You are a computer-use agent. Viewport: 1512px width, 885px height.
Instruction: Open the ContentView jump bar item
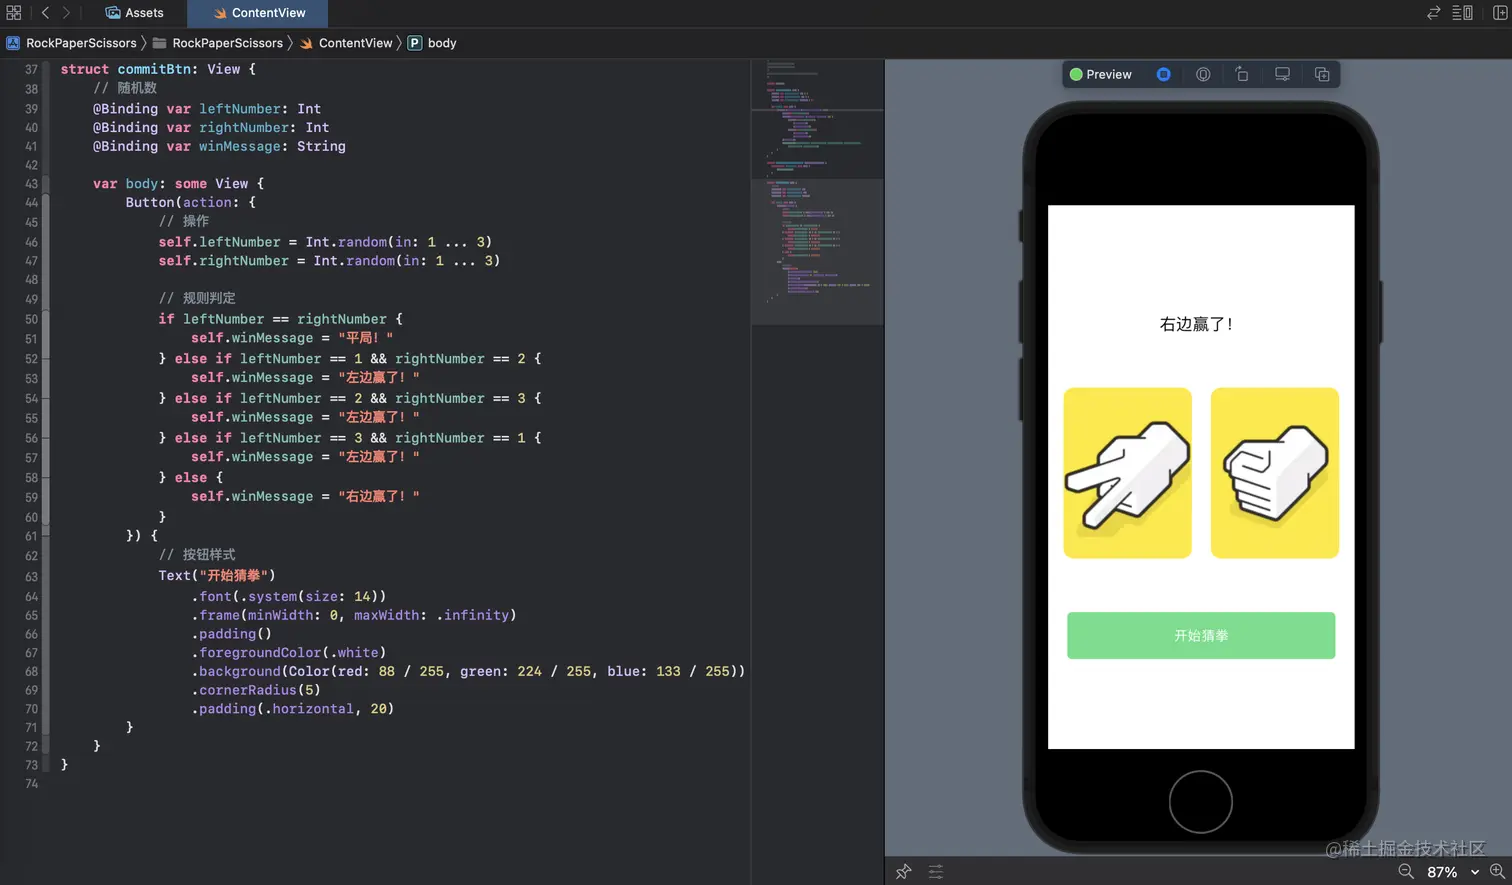pos(346,43)
